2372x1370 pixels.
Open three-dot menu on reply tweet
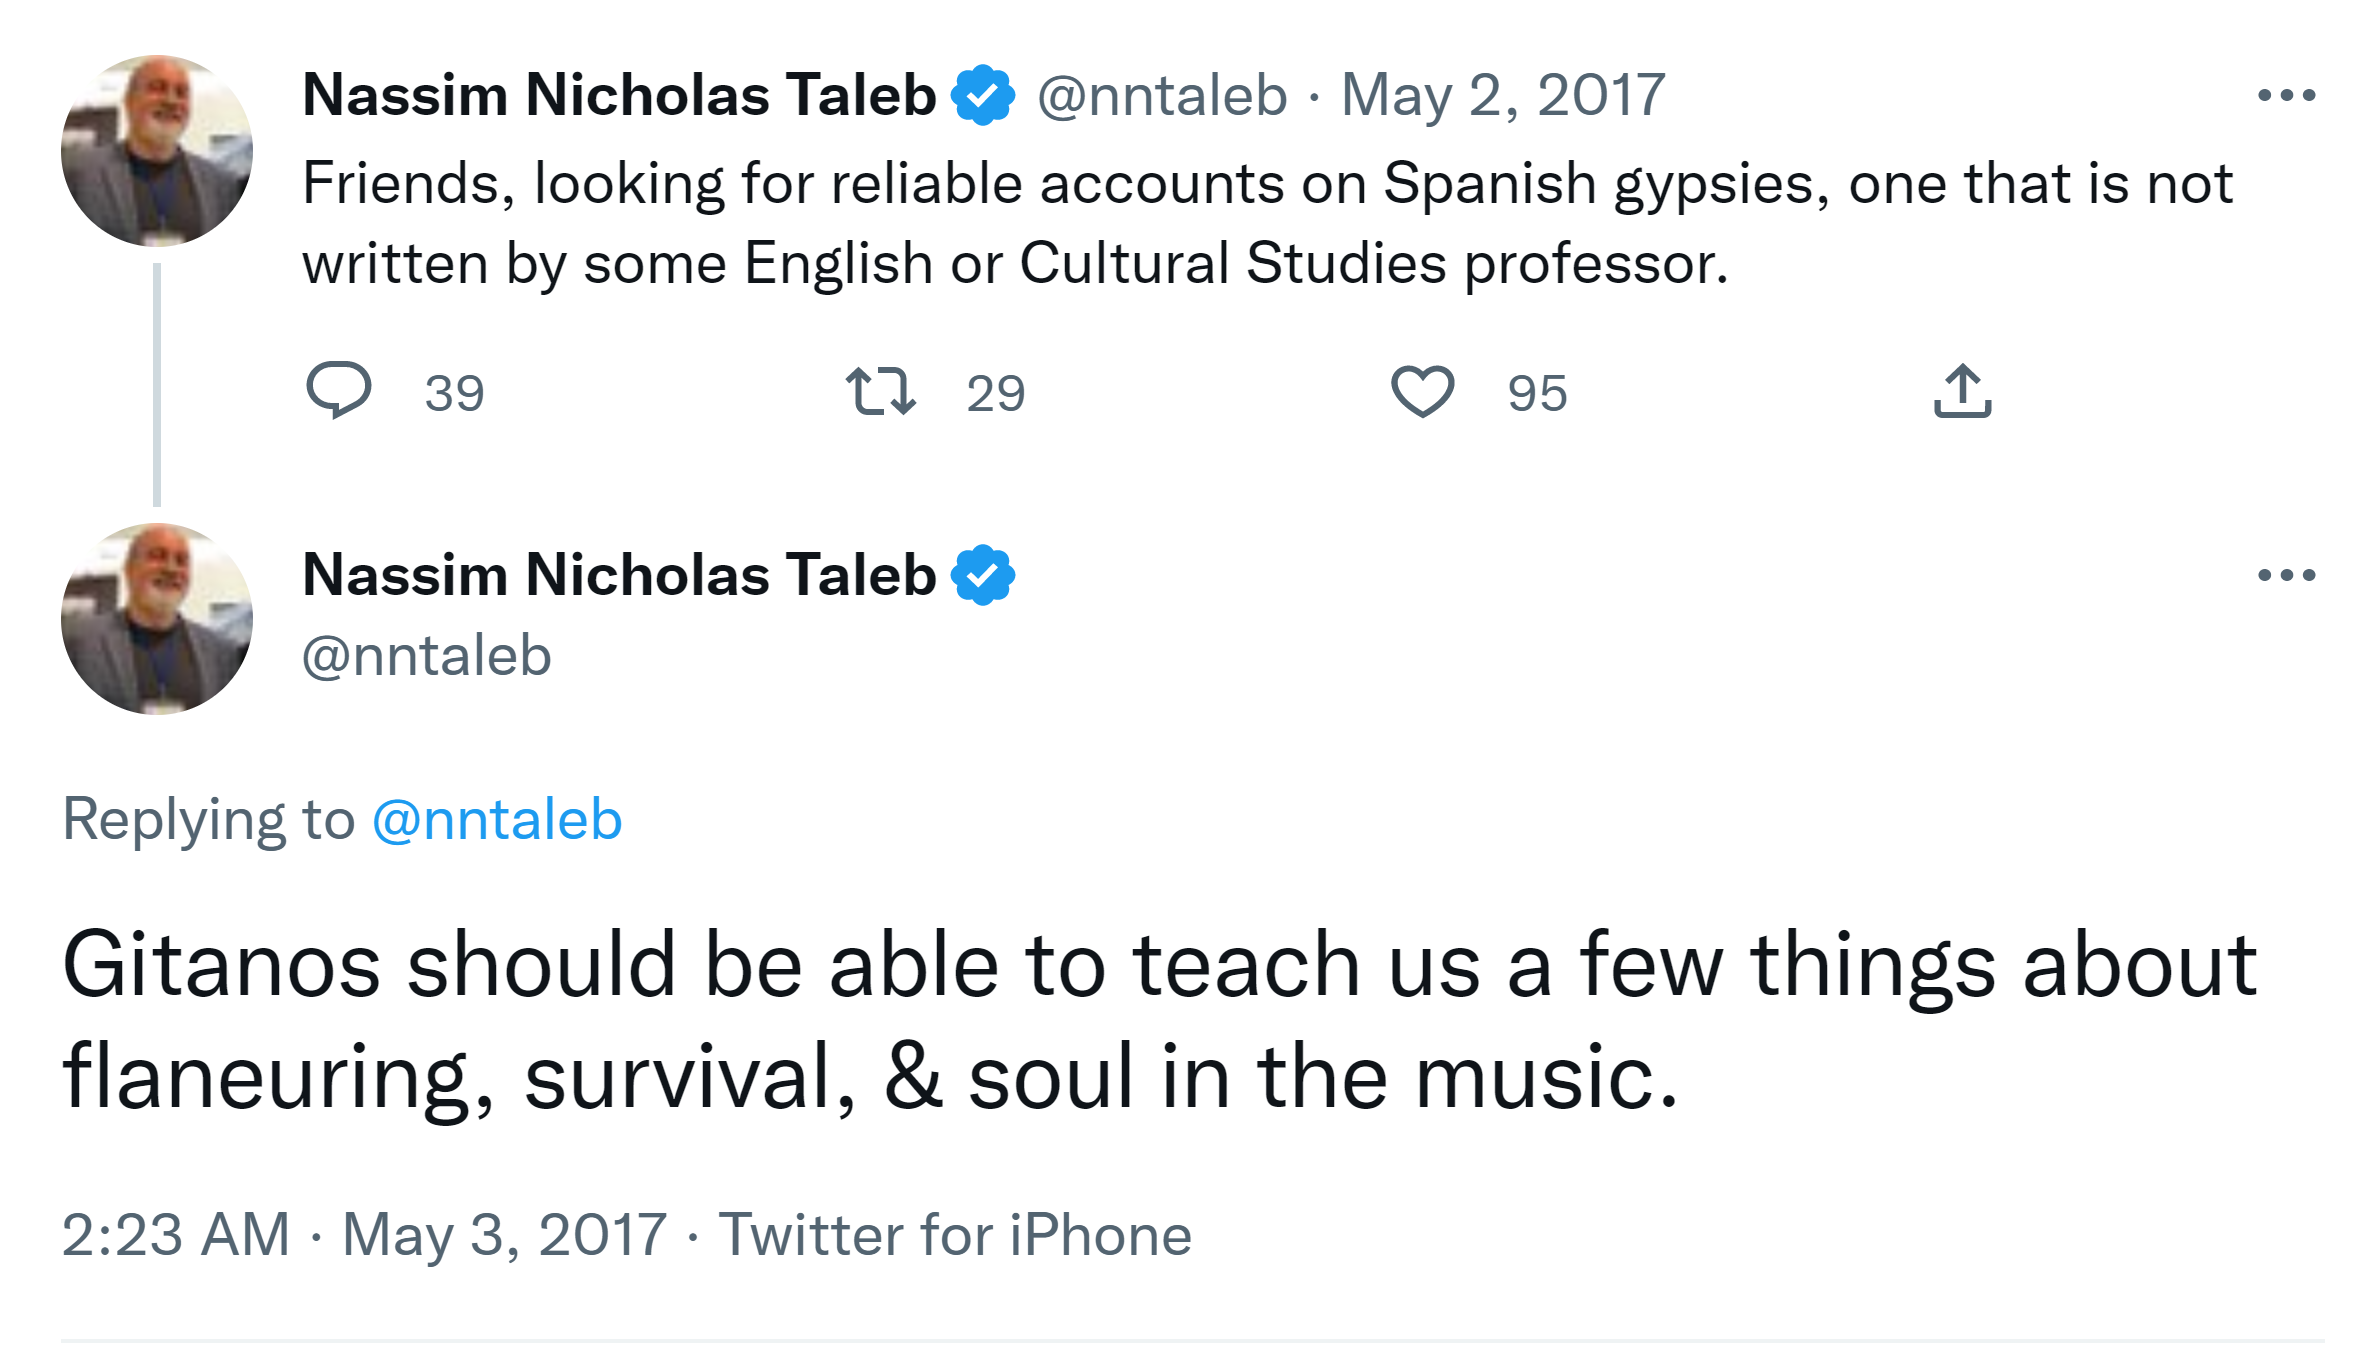[x=2286, y=576]
